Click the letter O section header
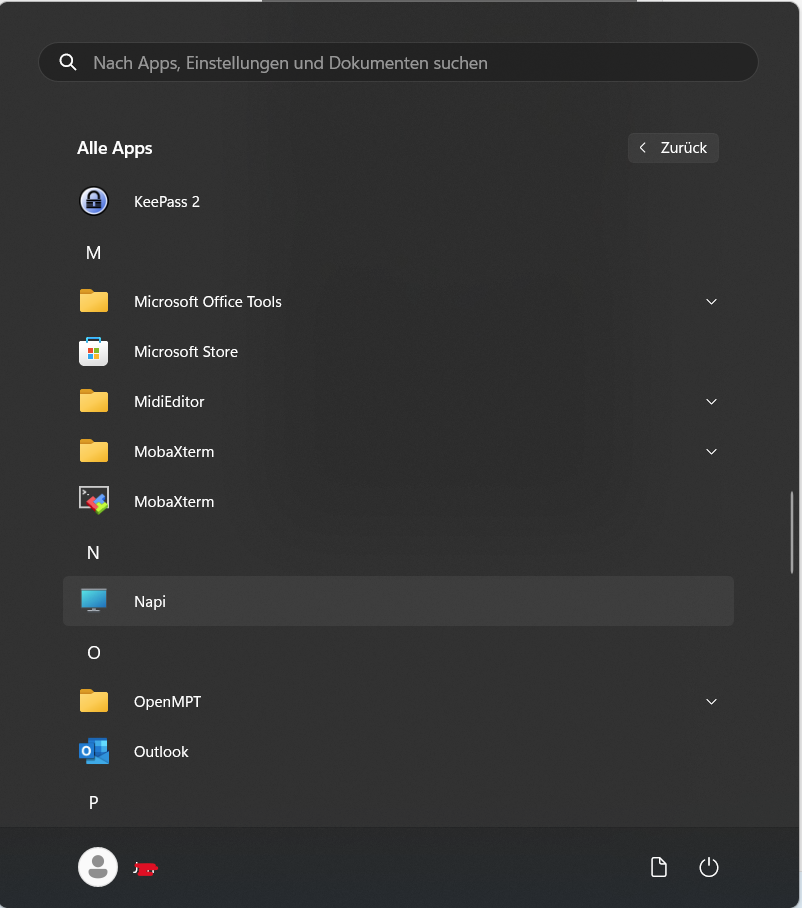 pyautogui.click(x=94, y=652)
